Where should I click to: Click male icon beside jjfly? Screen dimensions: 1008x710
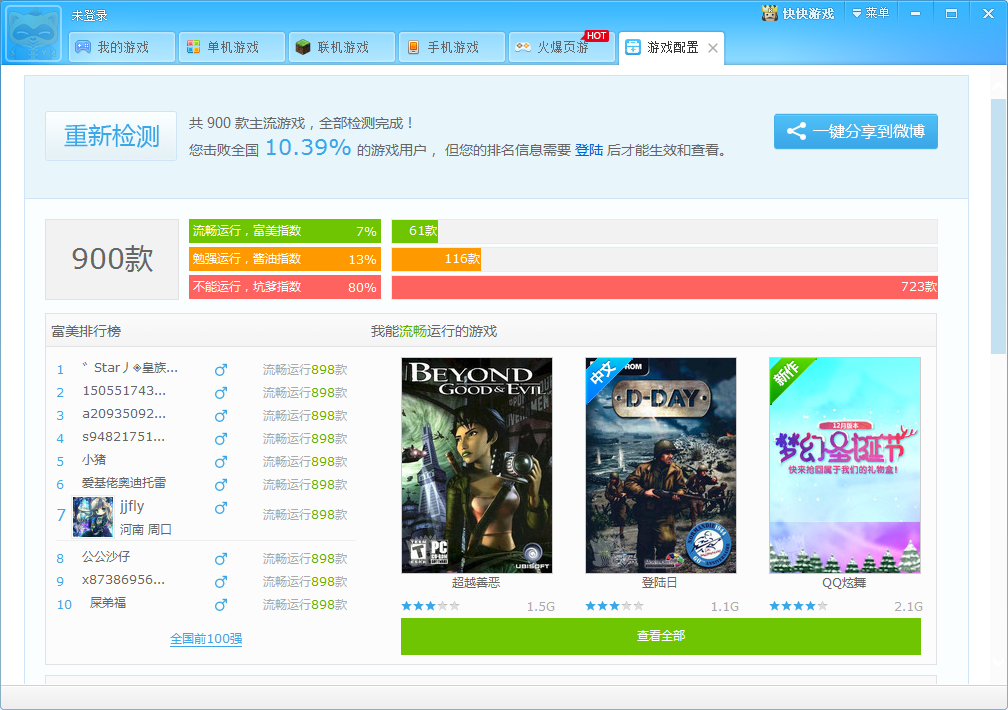pyautogui.click(x=220, y=507)
